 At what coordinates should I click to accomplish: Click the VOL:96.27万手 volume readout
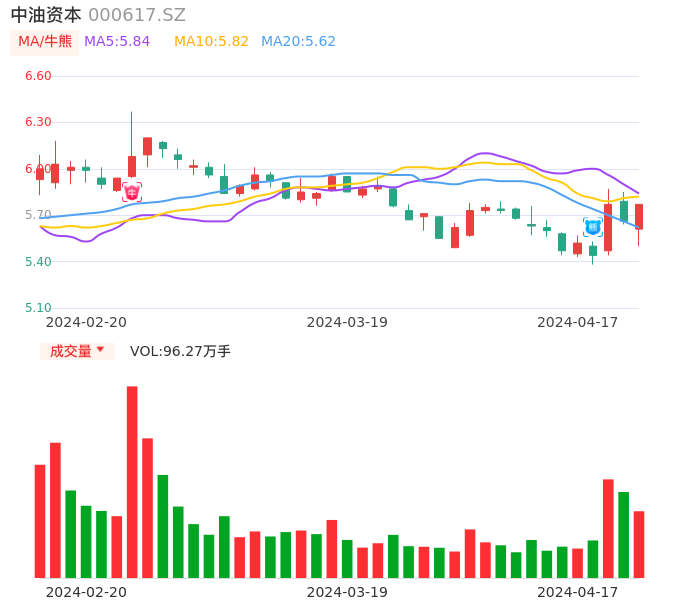coord(180,351)
